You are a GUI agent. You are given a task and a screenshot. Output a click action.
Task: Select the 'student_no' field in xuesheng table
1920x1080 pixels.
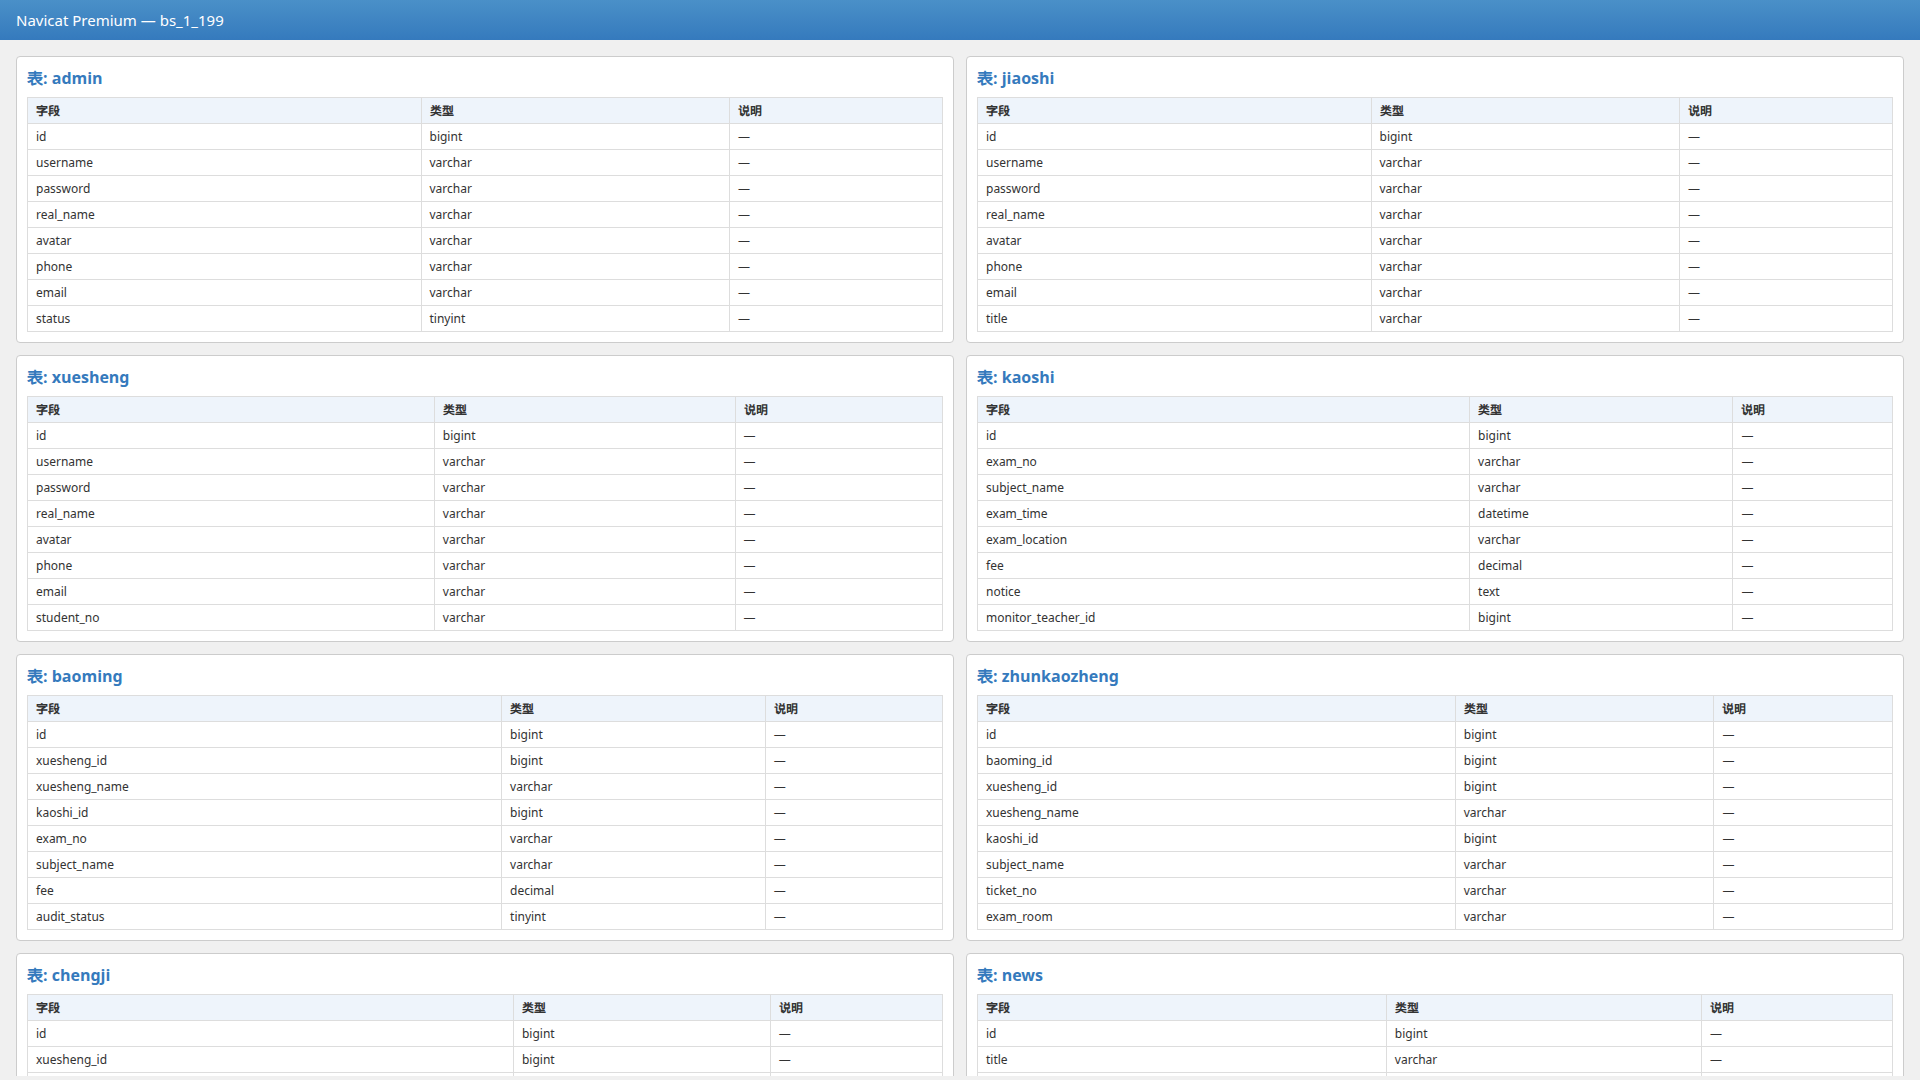click(68, 618)
